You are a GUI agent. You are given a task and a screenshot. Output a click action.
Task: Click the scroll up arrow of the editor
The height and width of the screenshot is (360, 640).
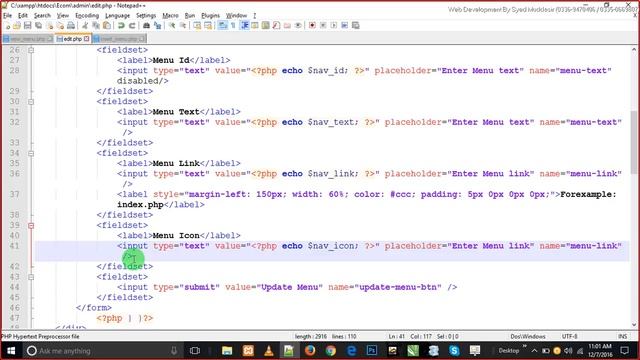[x=634, y=50]
